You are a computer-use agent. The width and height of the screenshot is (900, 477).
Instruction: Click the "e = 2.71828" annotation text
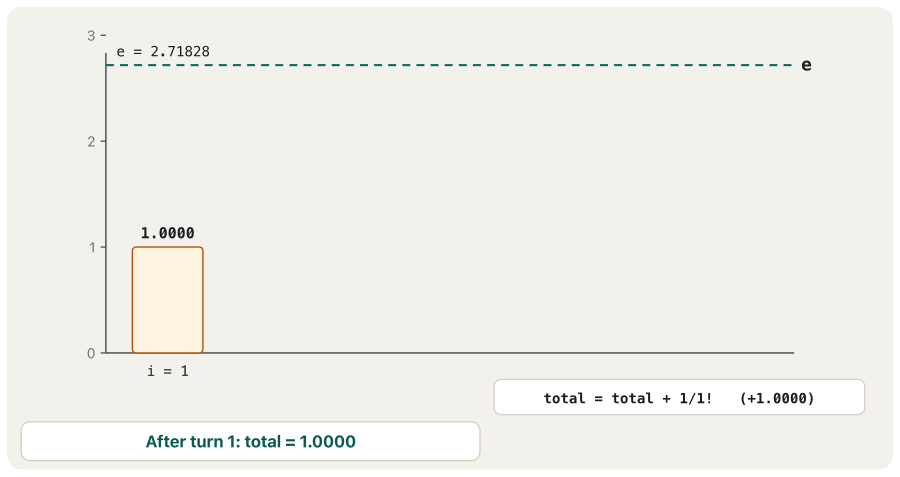[163, 52]
